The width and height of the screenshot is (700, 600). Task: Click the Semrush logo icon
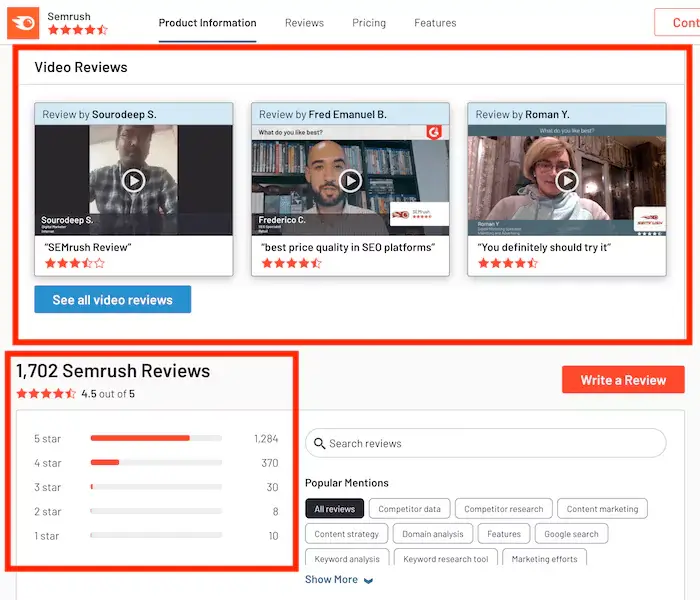point(23,23)
